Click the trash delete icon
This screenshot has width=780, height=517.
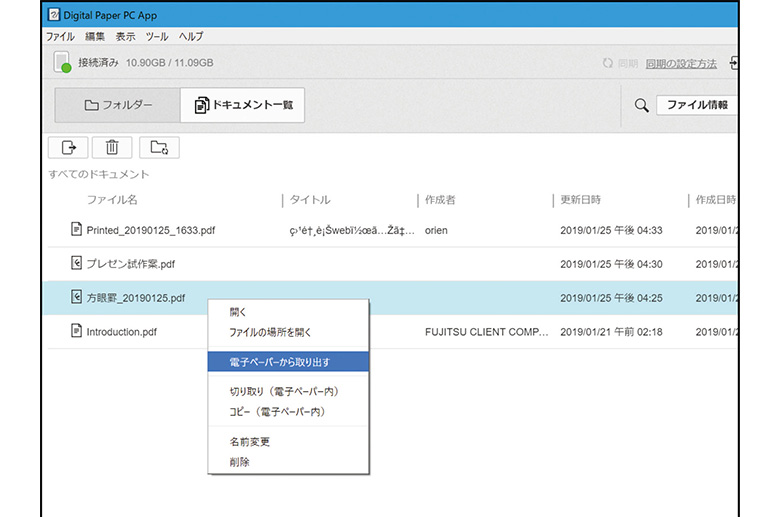[x=112, y=147]
